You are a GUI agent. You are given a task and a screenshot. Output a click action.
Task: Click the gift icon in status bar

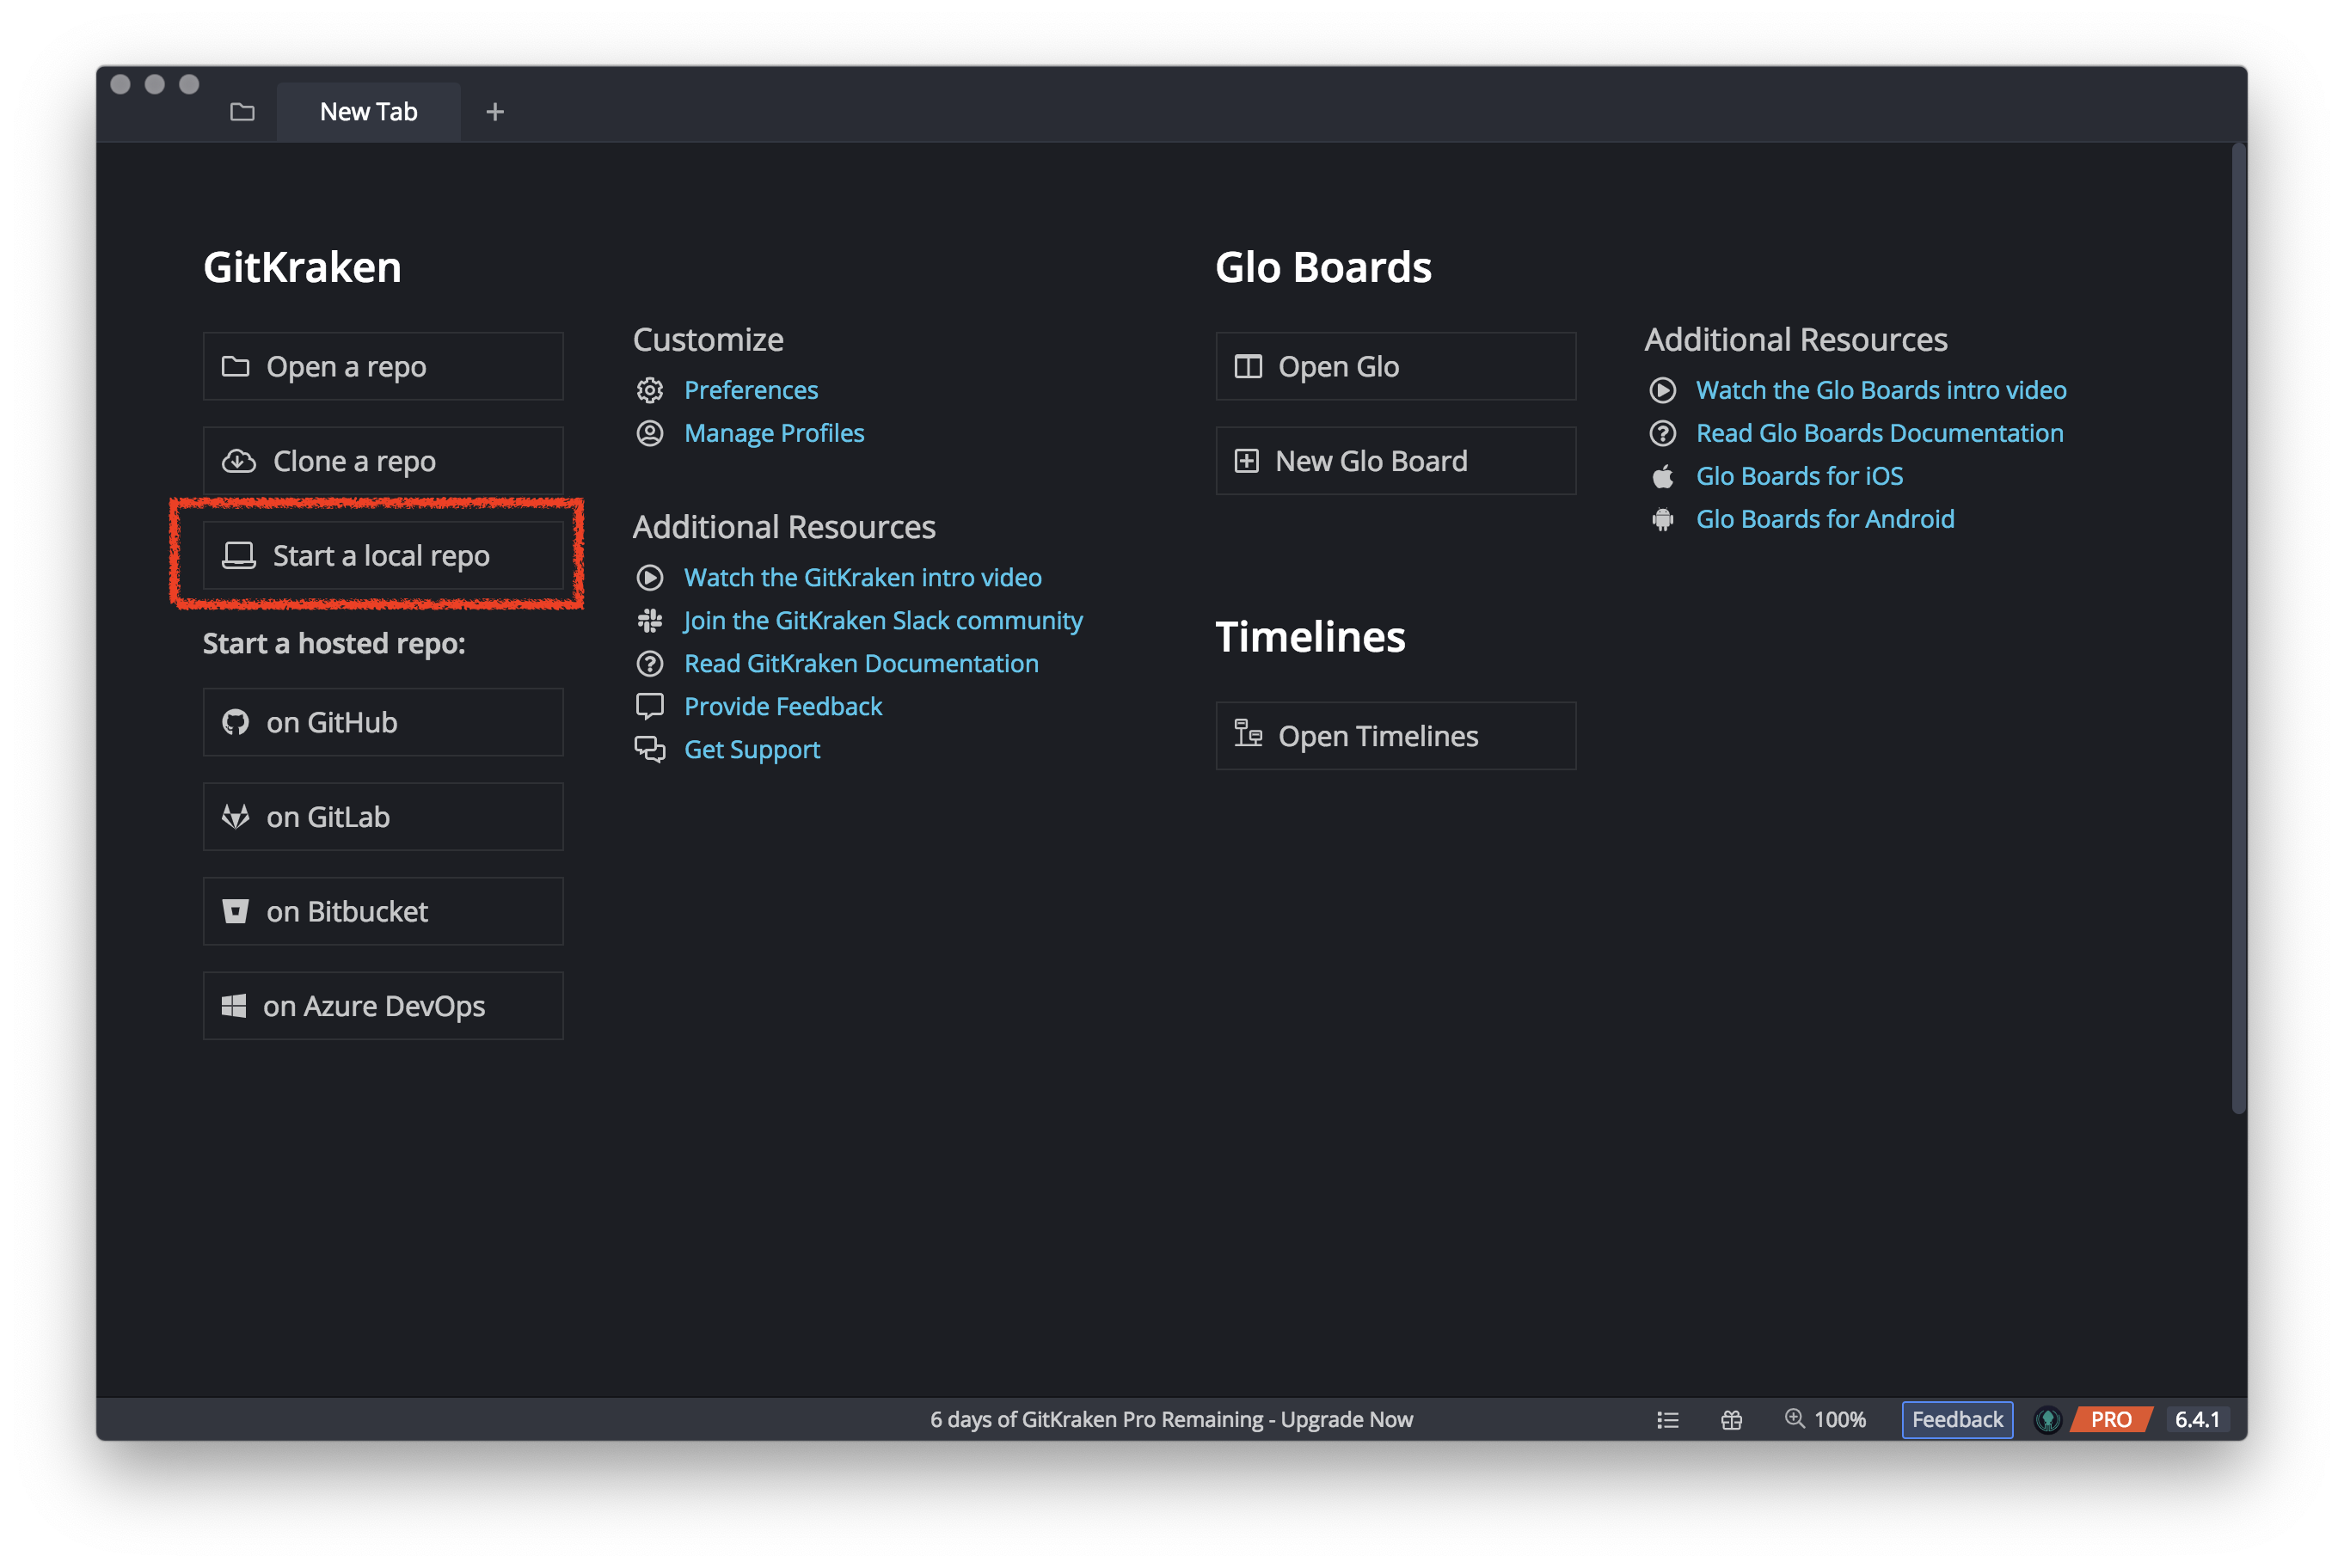1731,1419
